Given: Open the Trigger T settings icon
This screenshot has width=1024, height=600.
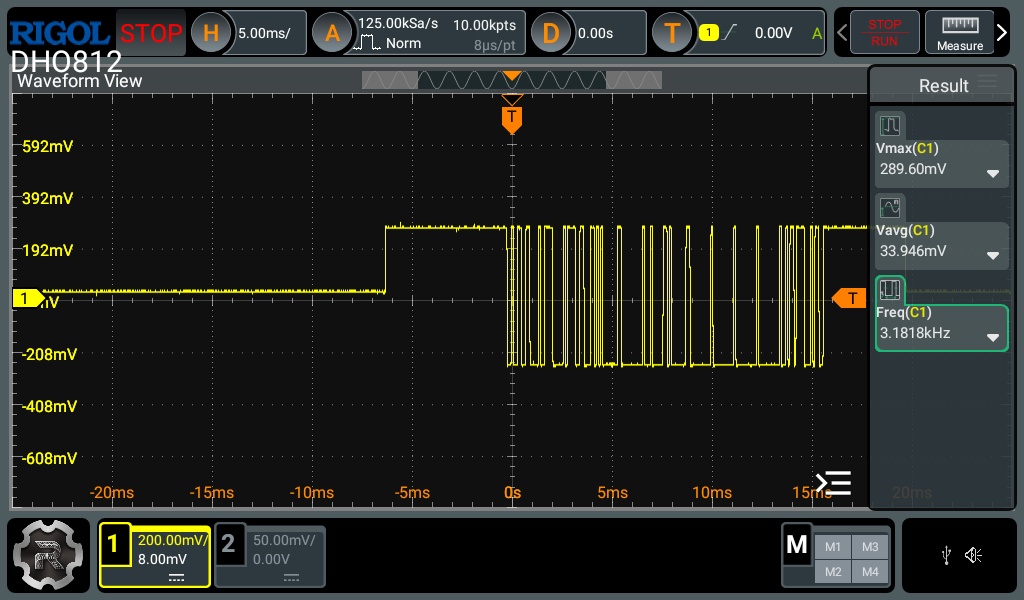Looking at the screenshot, I should pyautogui.click(x=672, y=33).
